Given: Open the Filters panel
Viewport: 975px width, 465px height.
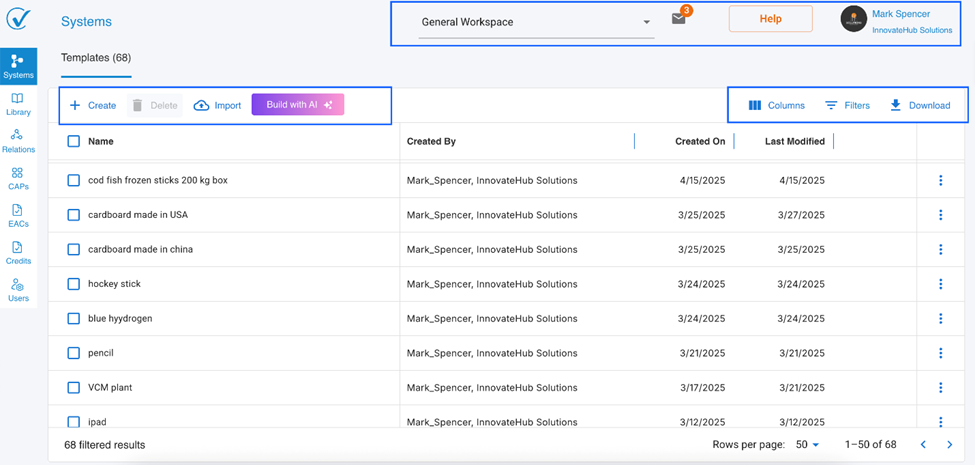Looking at the screenshot, I should point(847,105).
